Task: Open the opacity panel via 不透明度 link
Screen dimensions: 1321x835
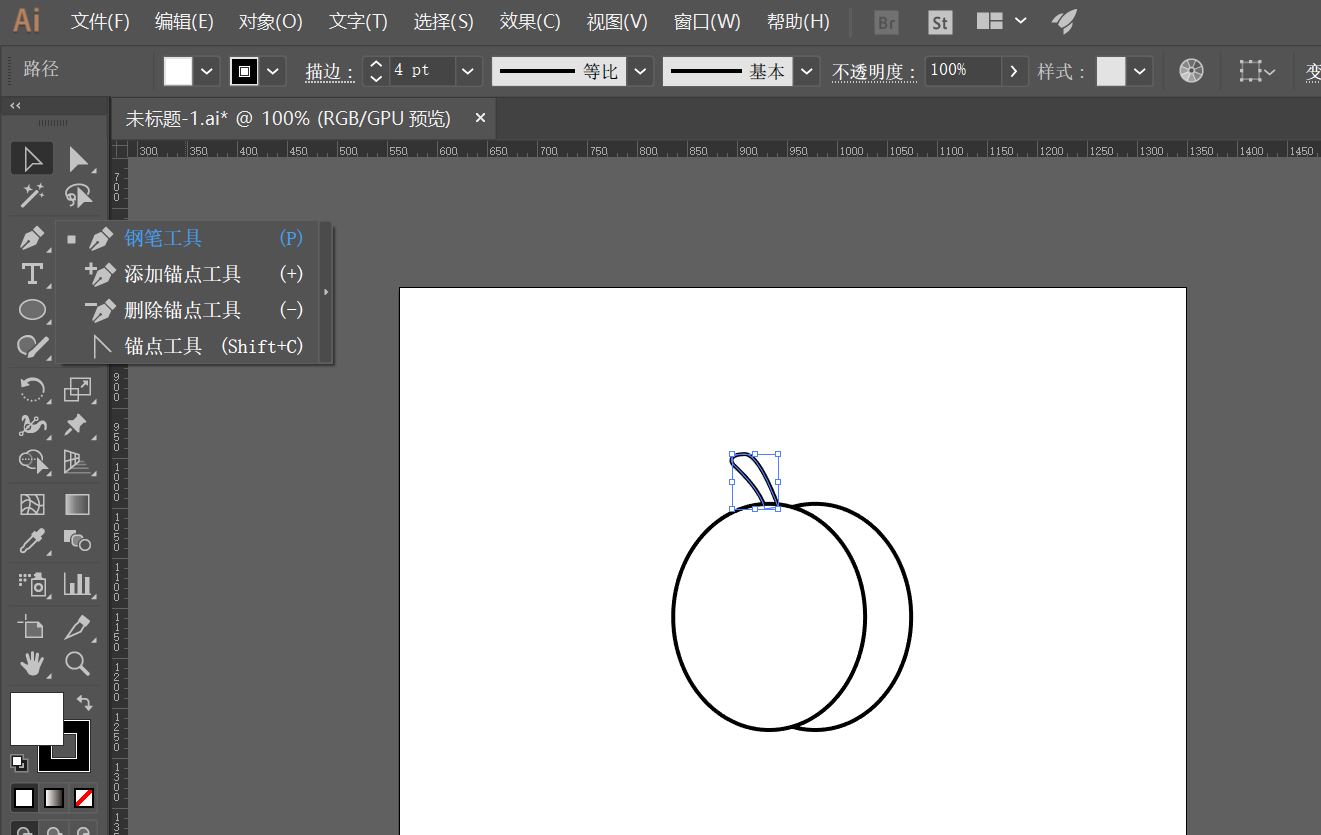Action: [872, 72]
